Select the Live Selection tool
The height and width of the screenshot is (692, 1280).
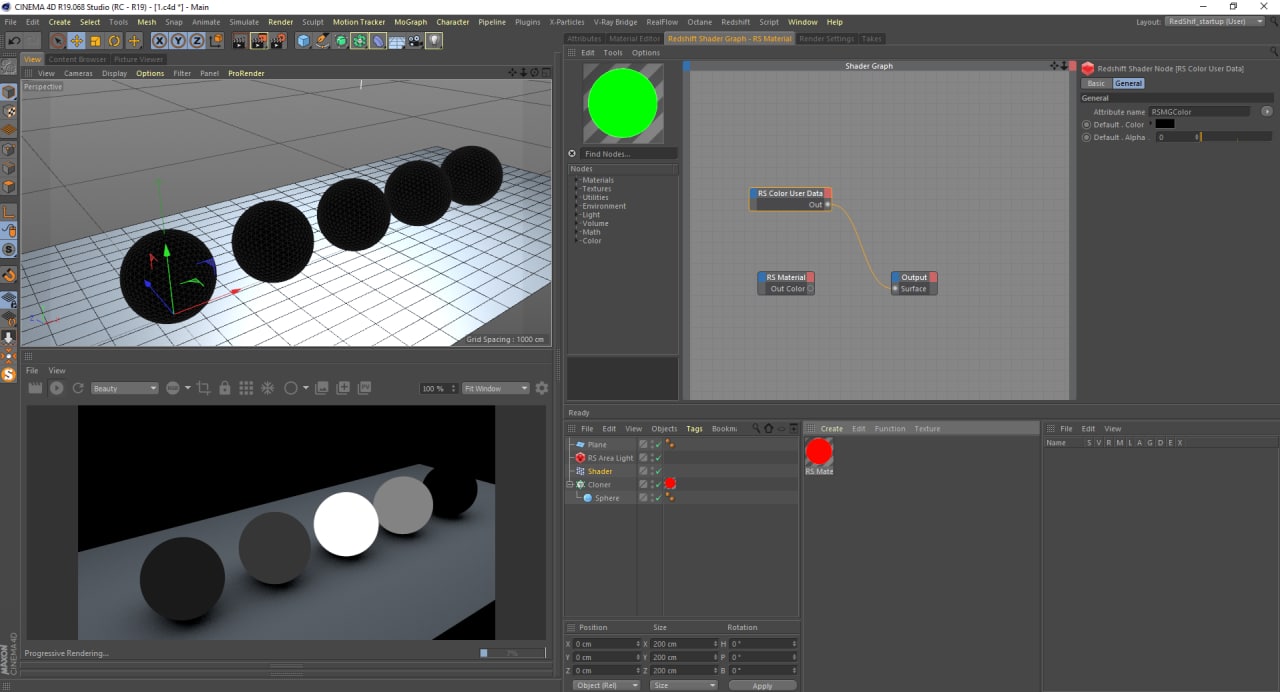pyautogui.click(x=57, y=41)
